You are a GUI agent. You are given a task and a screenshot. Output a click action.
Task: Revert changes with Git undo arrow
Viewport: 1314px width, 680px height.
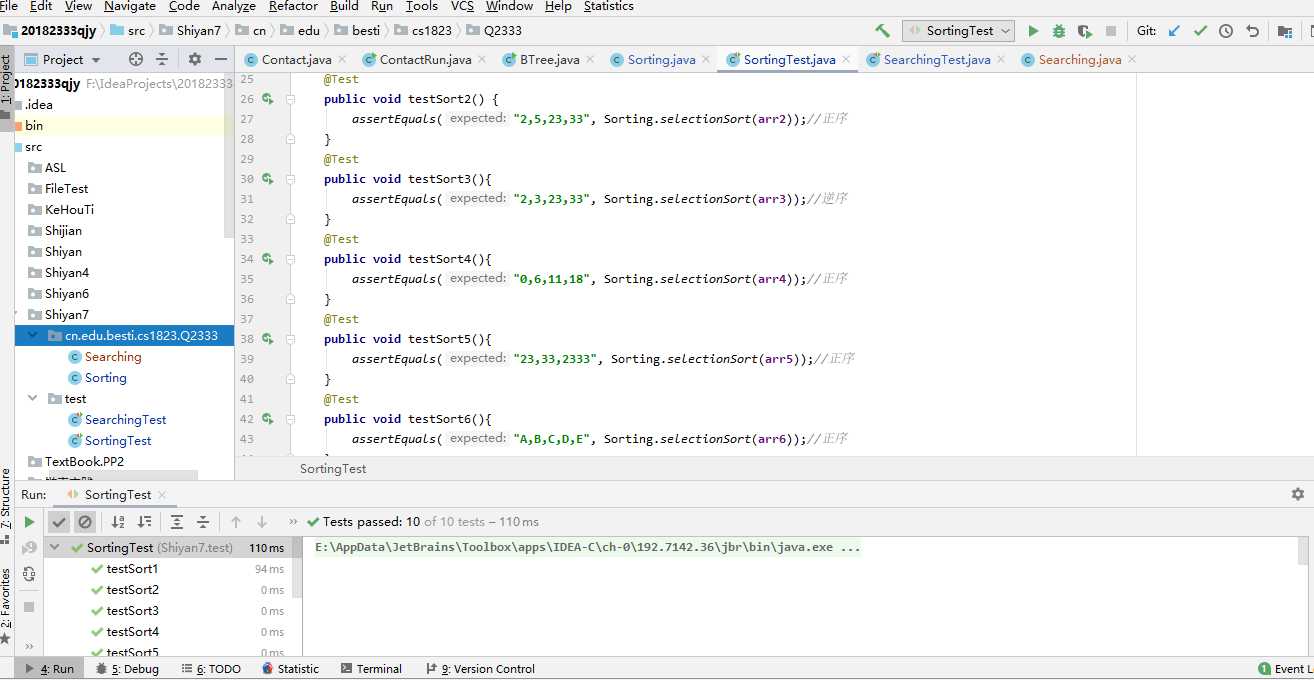click(x=1252, y=31)
